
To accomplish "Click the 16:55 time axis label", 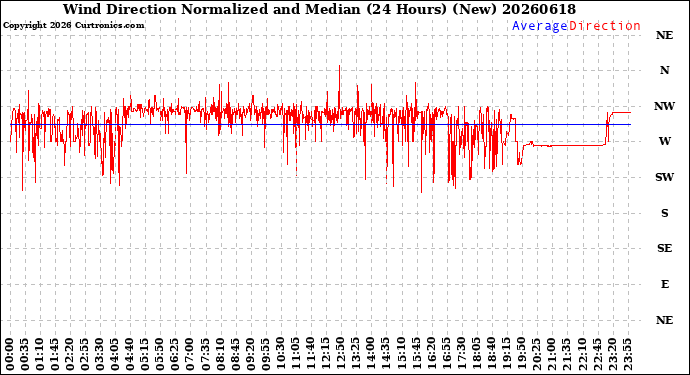I will [x=446, y=355].
